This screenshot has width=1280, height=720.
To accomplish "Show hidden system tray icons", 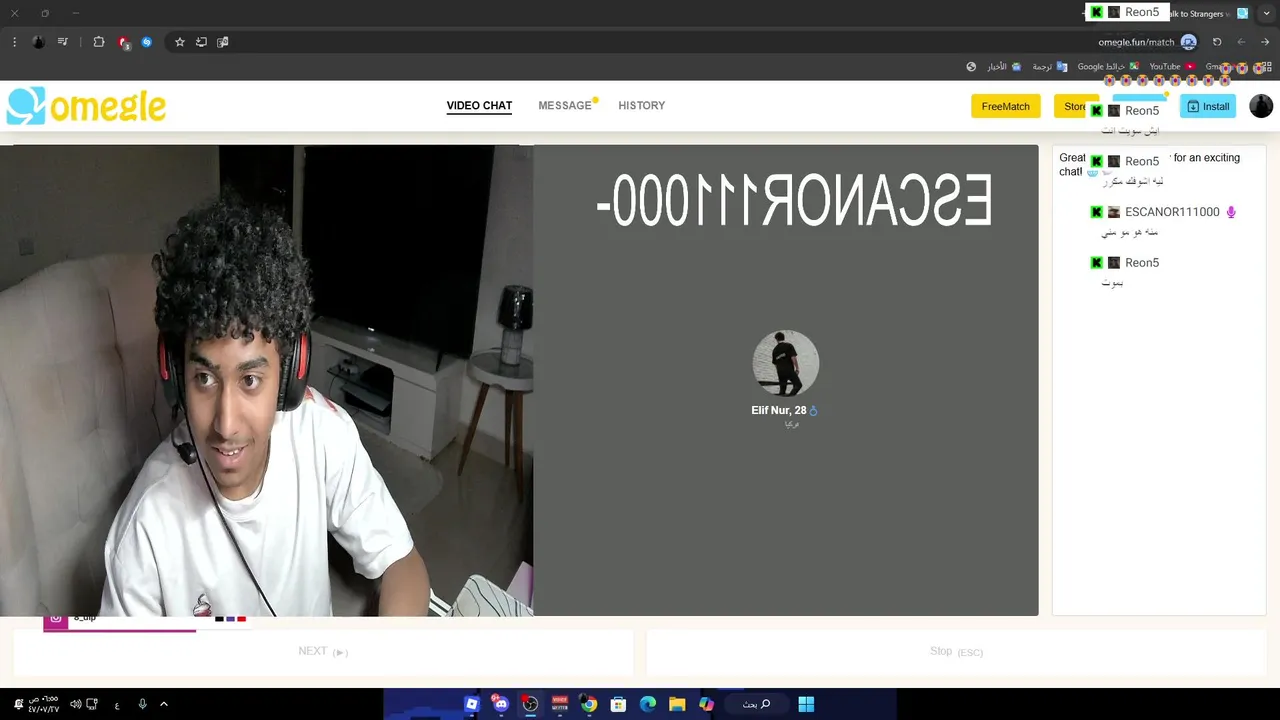I will pos(164,704).
